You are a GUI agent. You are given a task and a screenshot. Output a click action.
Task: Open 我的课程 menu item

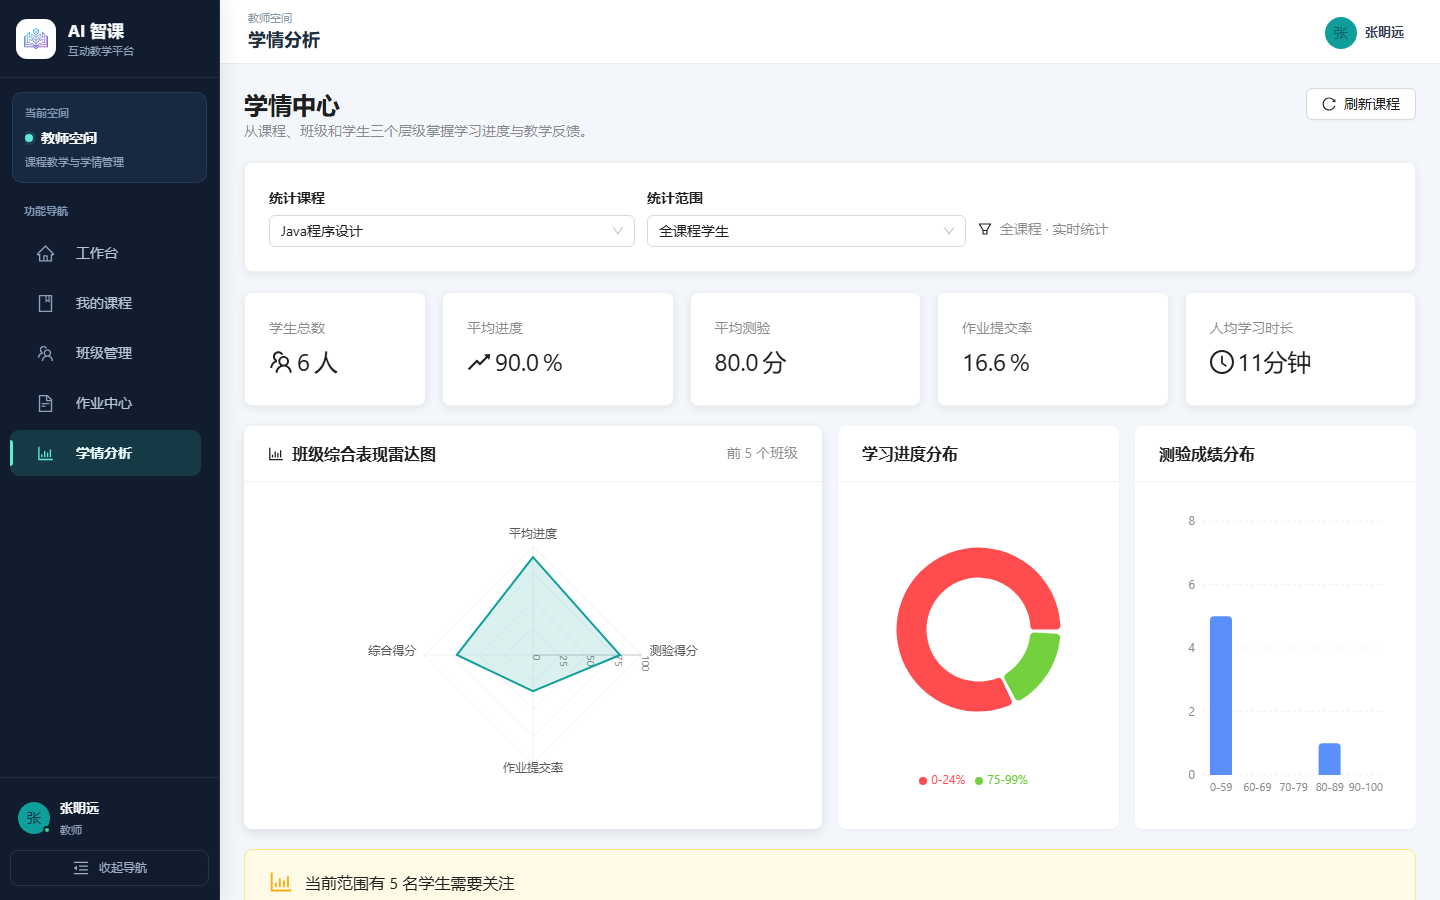pyautogui.click(x=106, y=303)
